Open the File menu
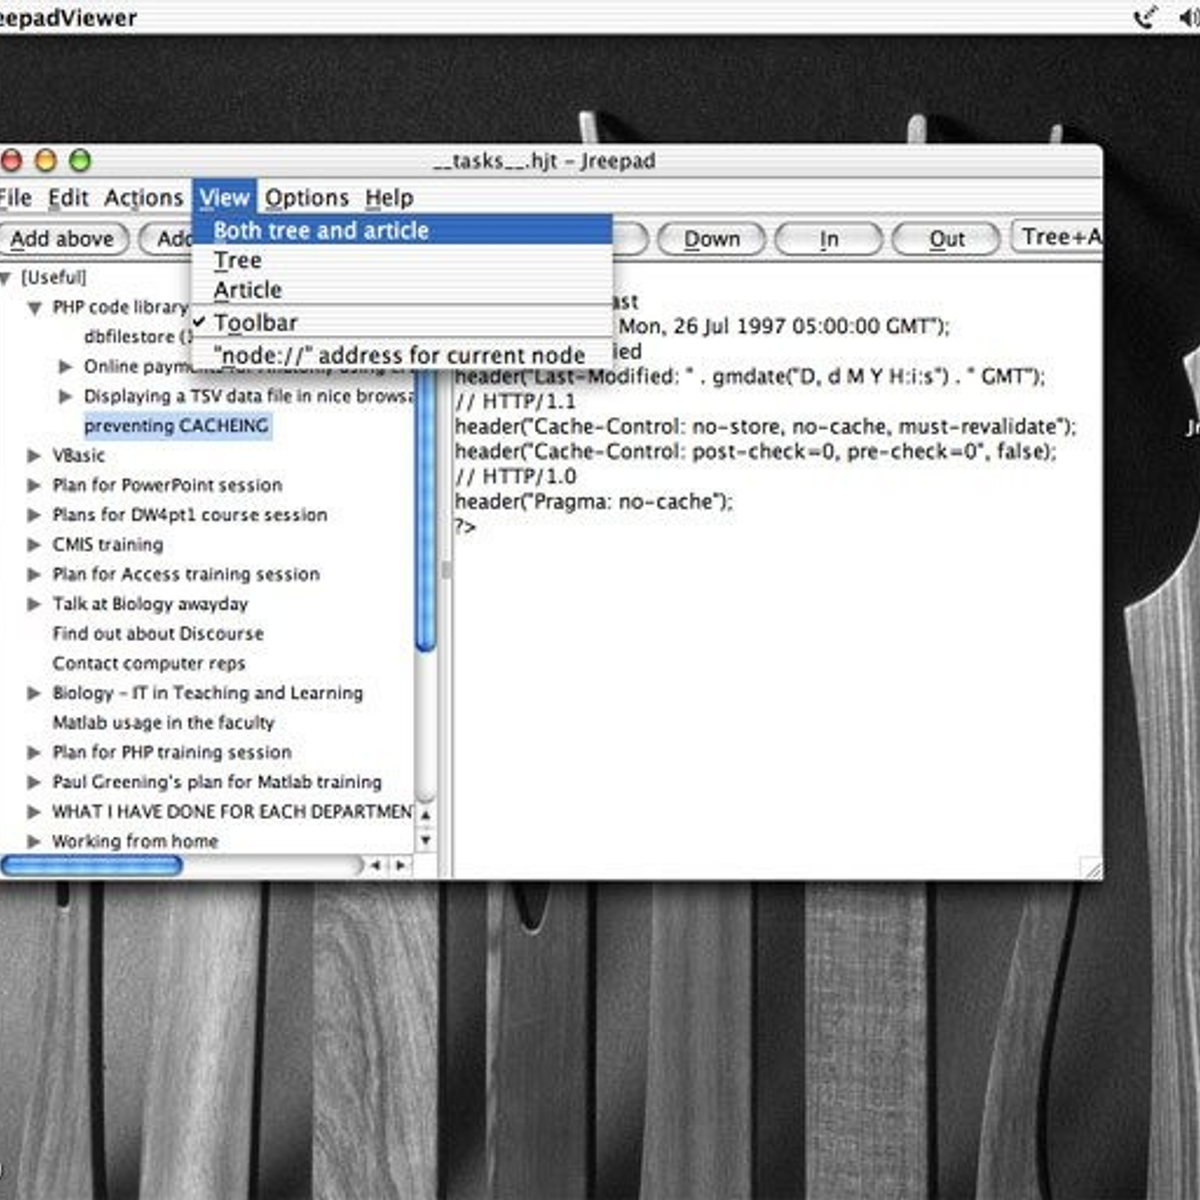Viewport: 1200px width, 1200px height. tap(15, 197)
